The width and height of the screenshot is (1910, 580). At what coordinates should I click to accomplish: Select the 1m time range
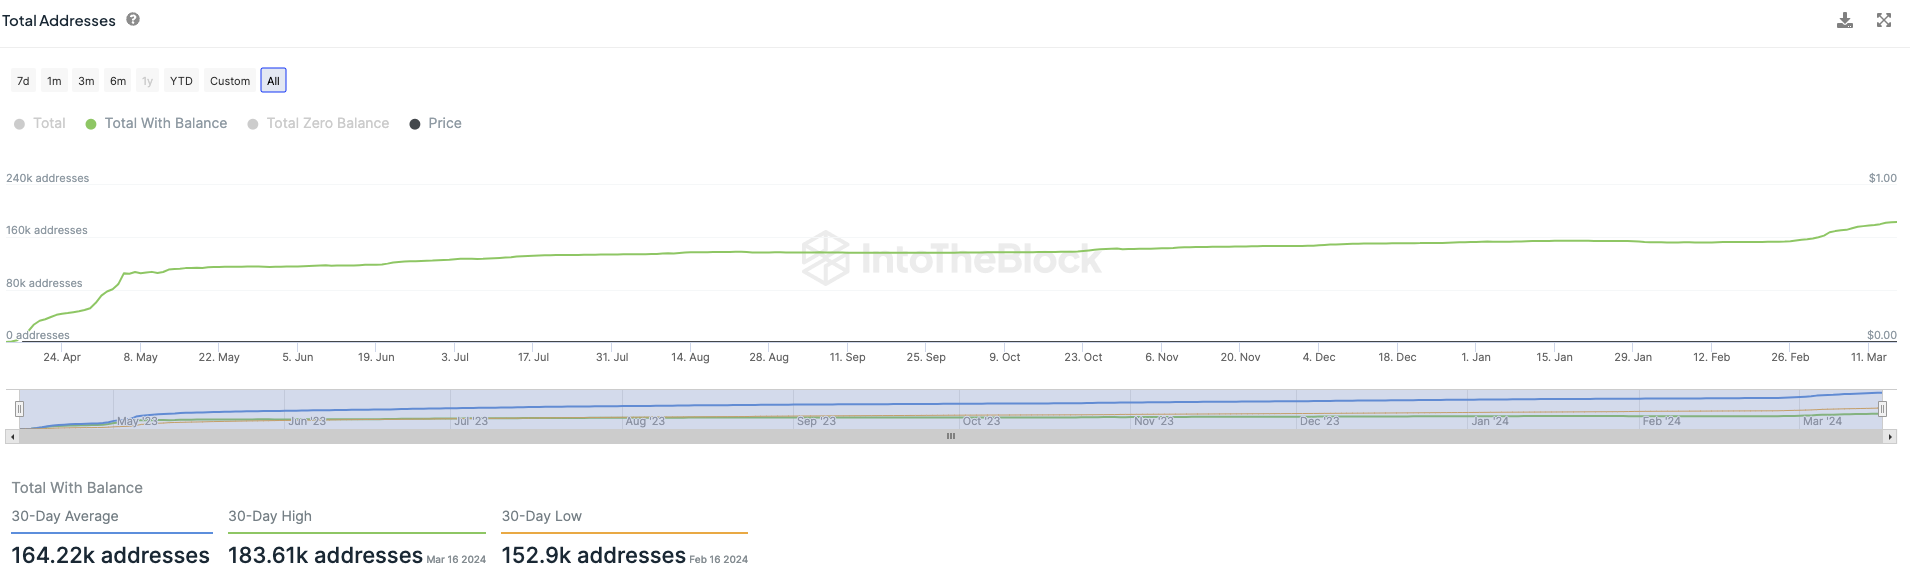pyautogui.click(x=54, y=81)
